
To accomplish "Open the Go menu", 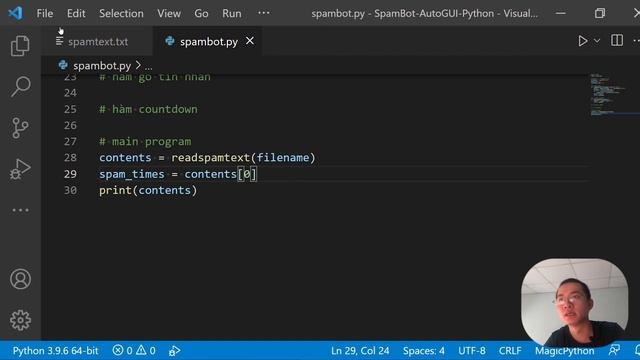I will (201, 13).
